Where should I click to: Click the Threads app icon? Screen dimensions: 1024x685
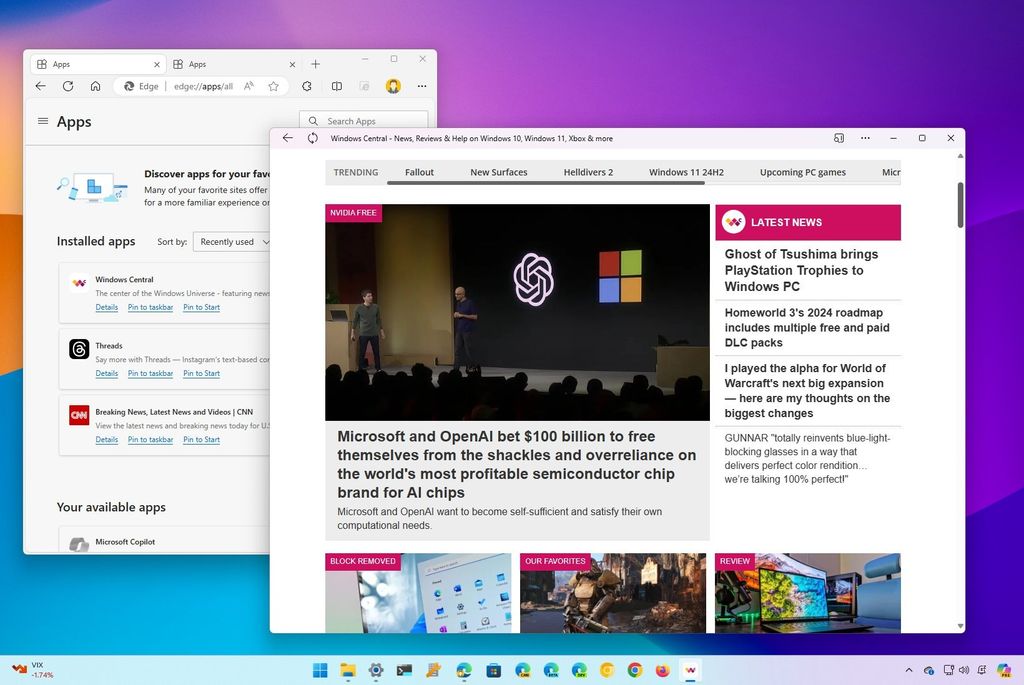(x=79, y=349)
